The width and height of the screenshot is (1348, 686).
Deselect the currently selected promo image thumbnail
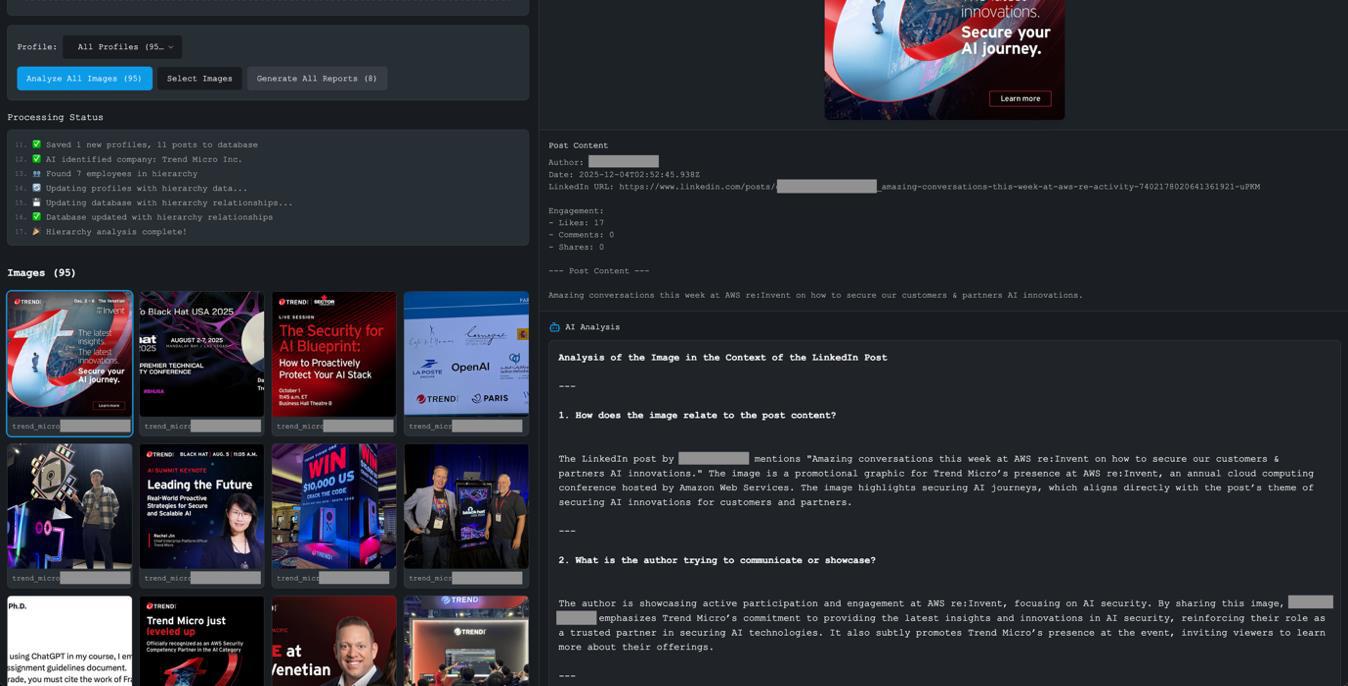click(x=69, y=362)
